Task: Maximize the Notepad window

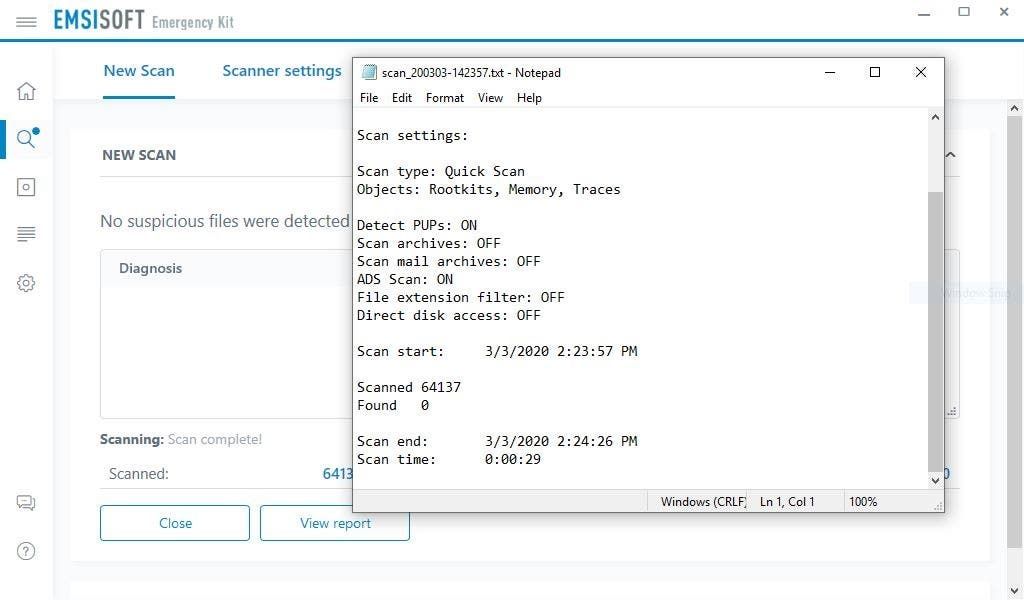Action: pos(875,72)
